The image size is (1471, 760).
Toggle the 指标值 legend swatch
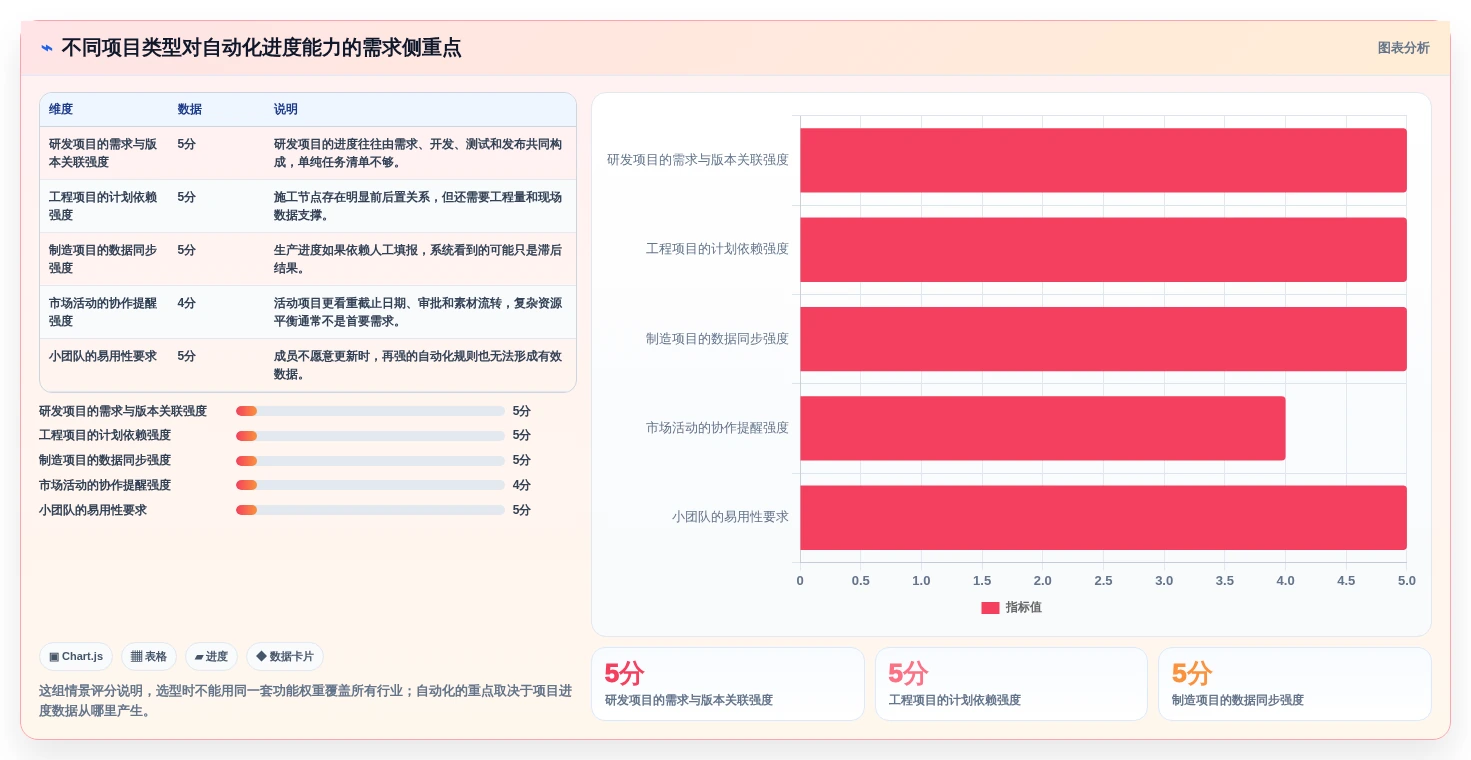[x=990, y=608]
